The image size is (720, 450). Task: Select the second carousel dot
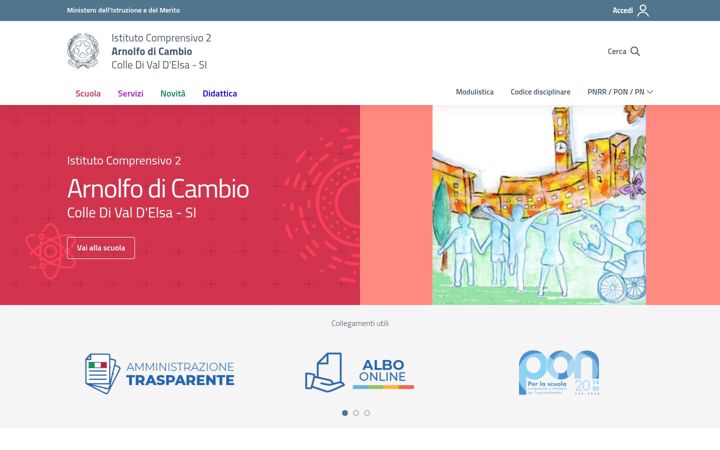356,413
